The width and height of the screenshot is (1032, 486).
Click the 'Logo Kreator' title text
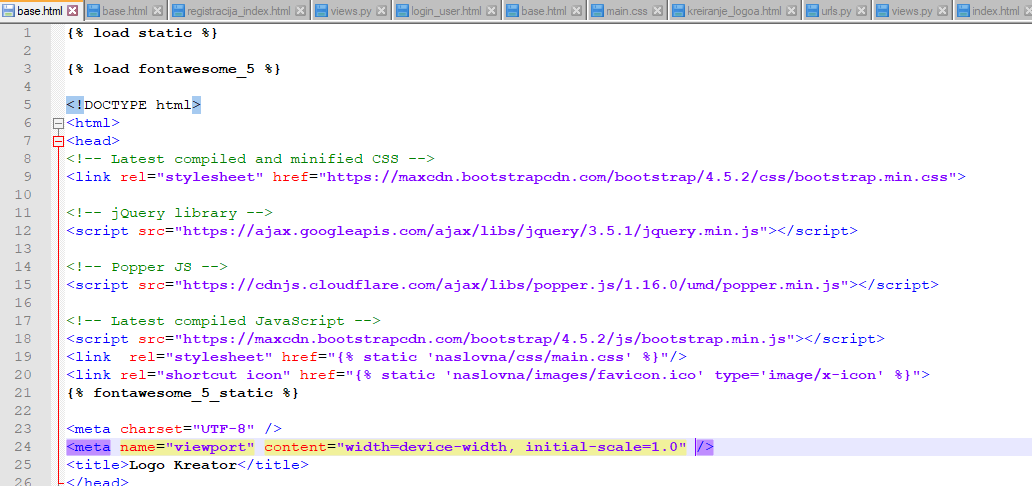click(x=182, y=465)
